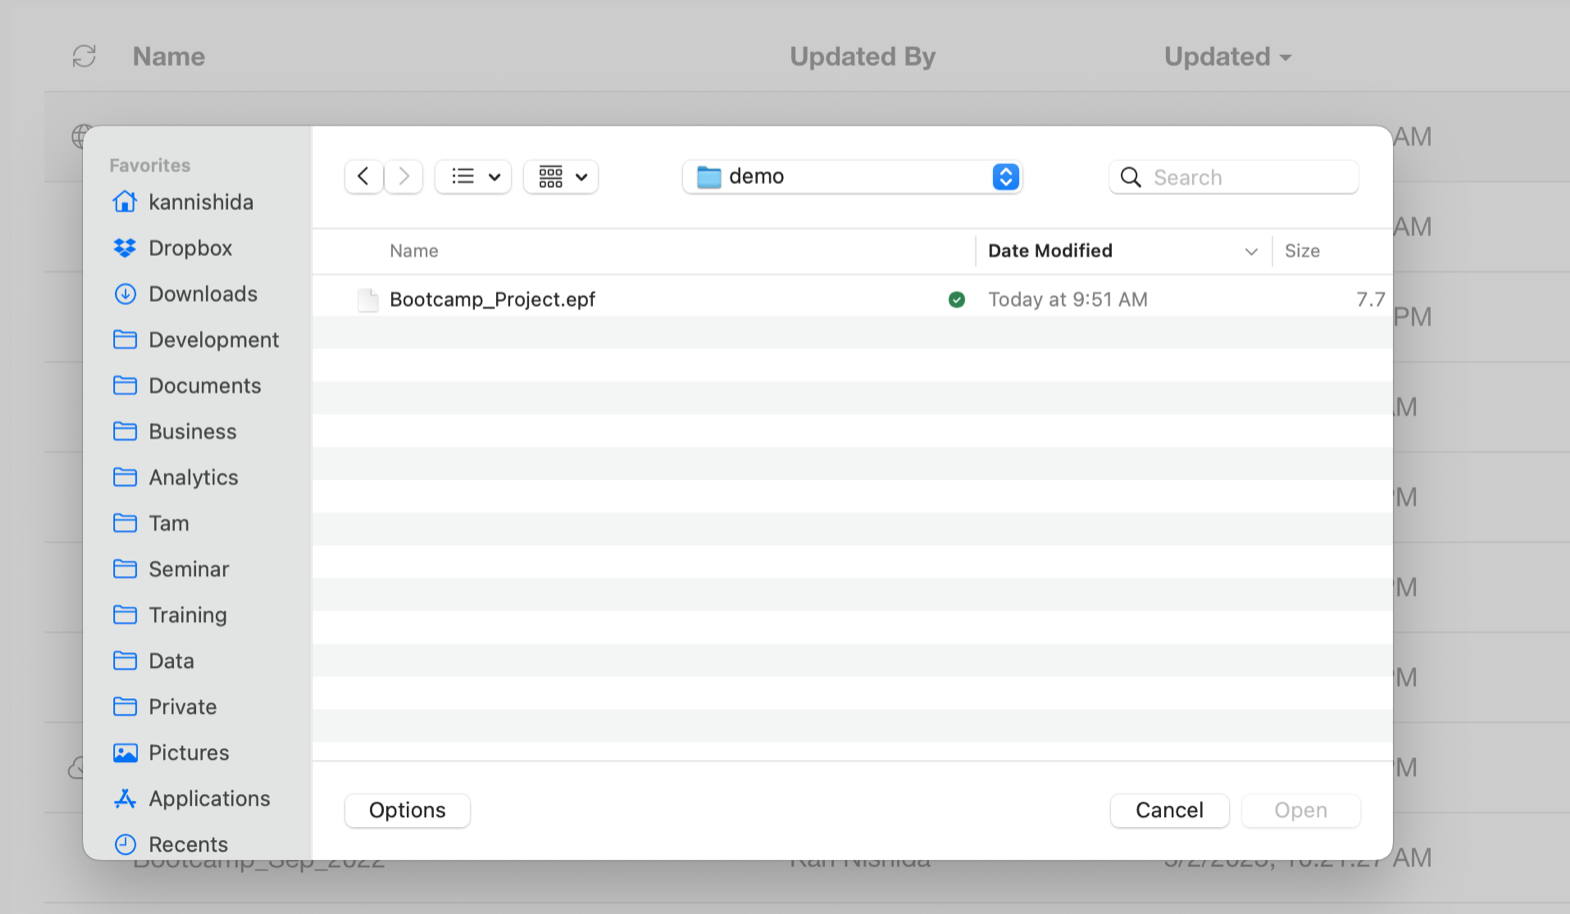Select Bootcamp_Project.epf in the file list
The image size is (1570, 914).
[493, 300]
